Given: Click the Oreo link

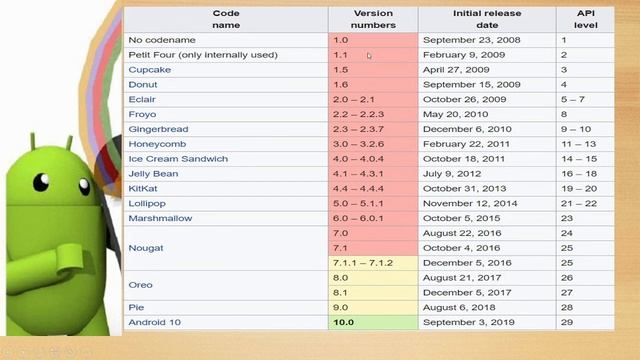Looking at the screenshot, I should 140,285.
